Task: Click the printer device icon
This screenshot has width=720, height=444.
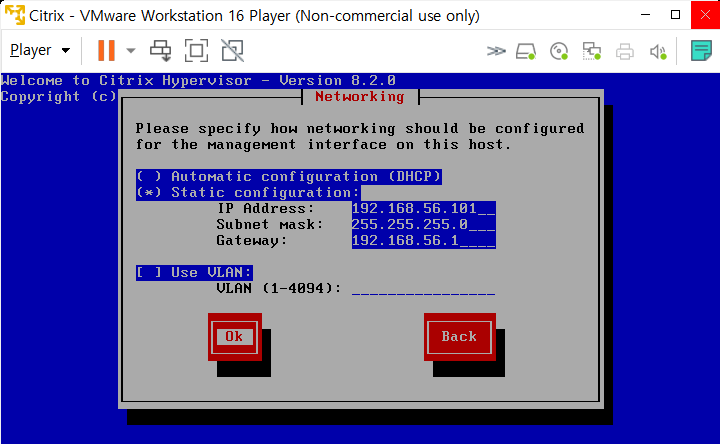Action: (x=624, y=51)
